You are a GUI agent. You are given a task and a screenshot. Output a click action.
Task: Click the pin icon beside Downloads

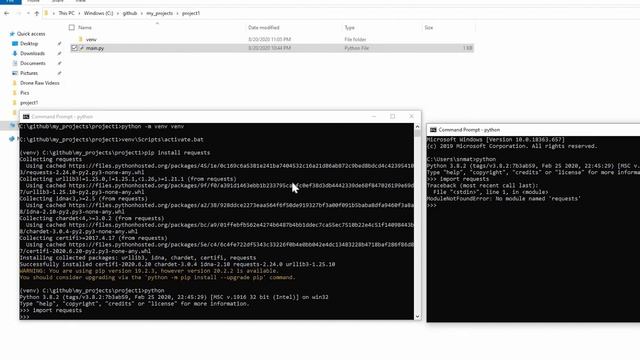[x=59, y=53]
